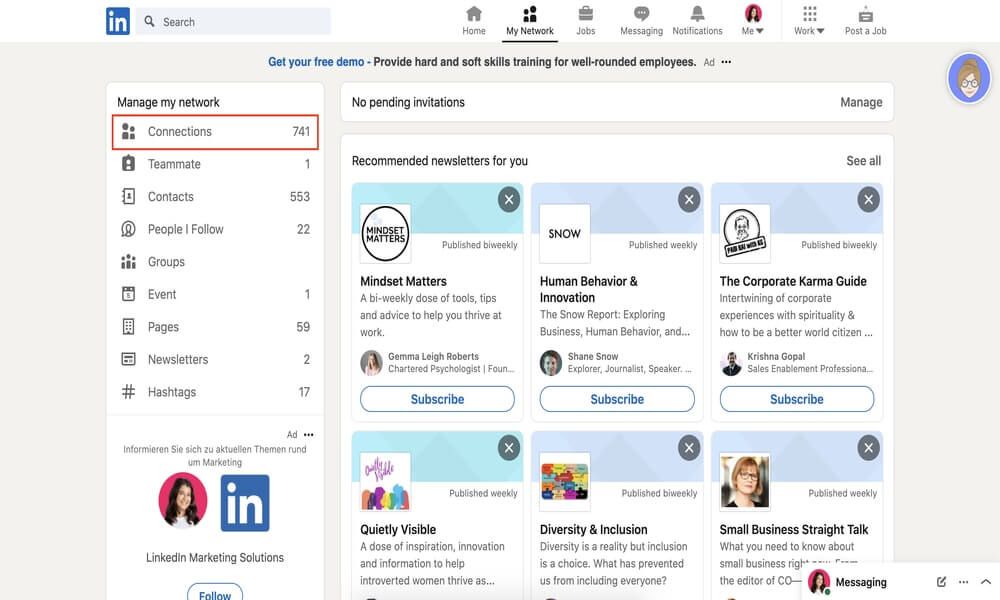
Task: Open the Mindset Matters newsletter title
Action: [403, 281]
